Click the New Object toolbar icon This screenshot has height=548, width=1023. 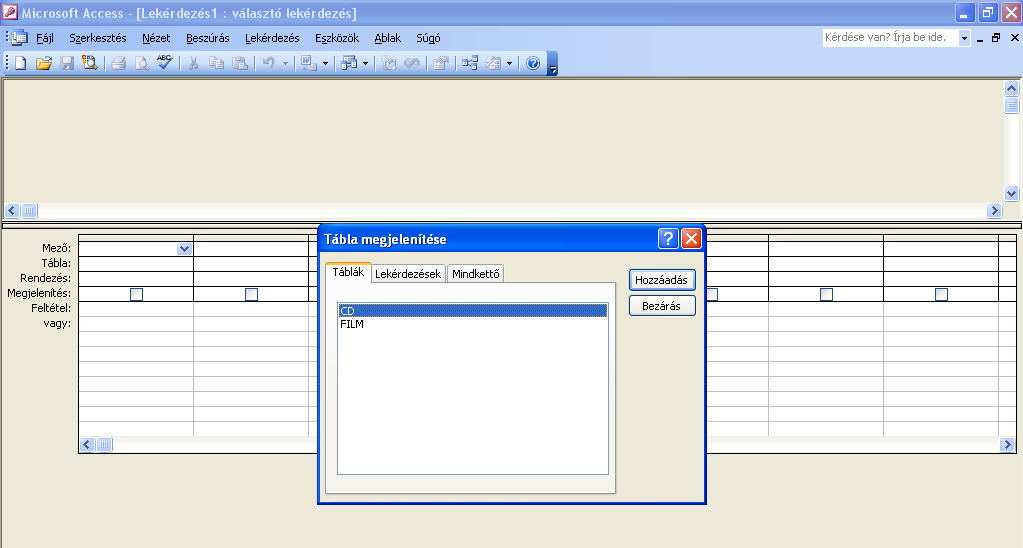(x=493, y=63)
